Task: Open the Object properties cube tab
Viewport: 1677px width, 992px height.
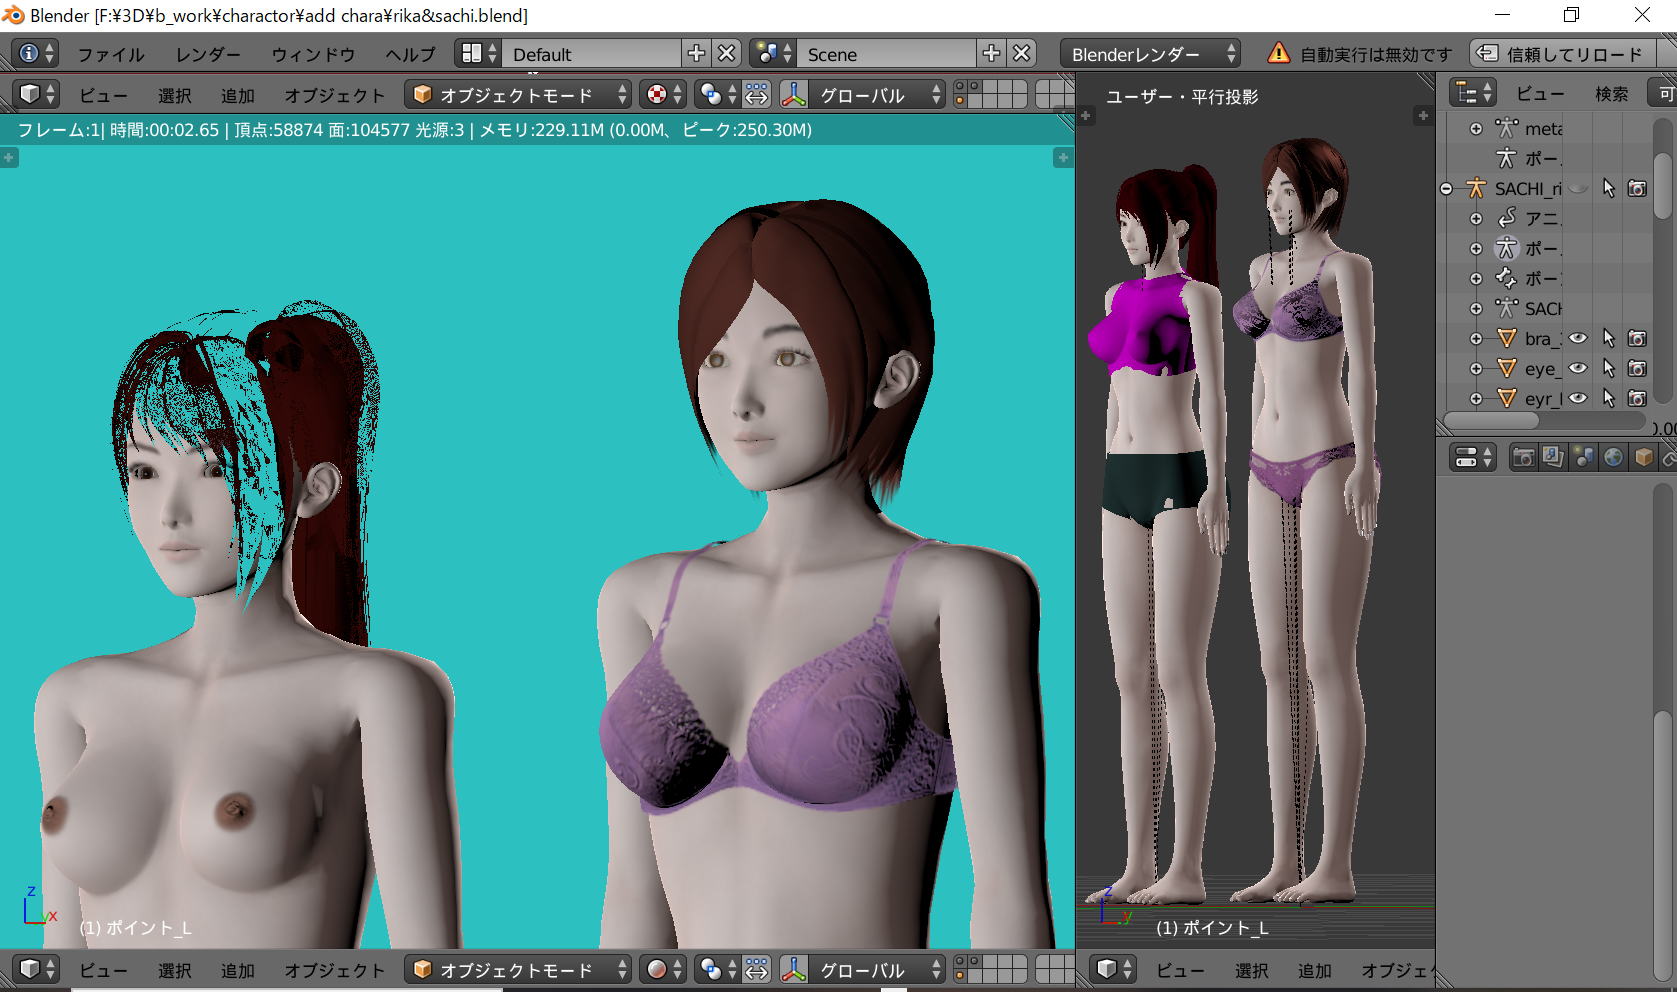Action: tap(1643, 458)
